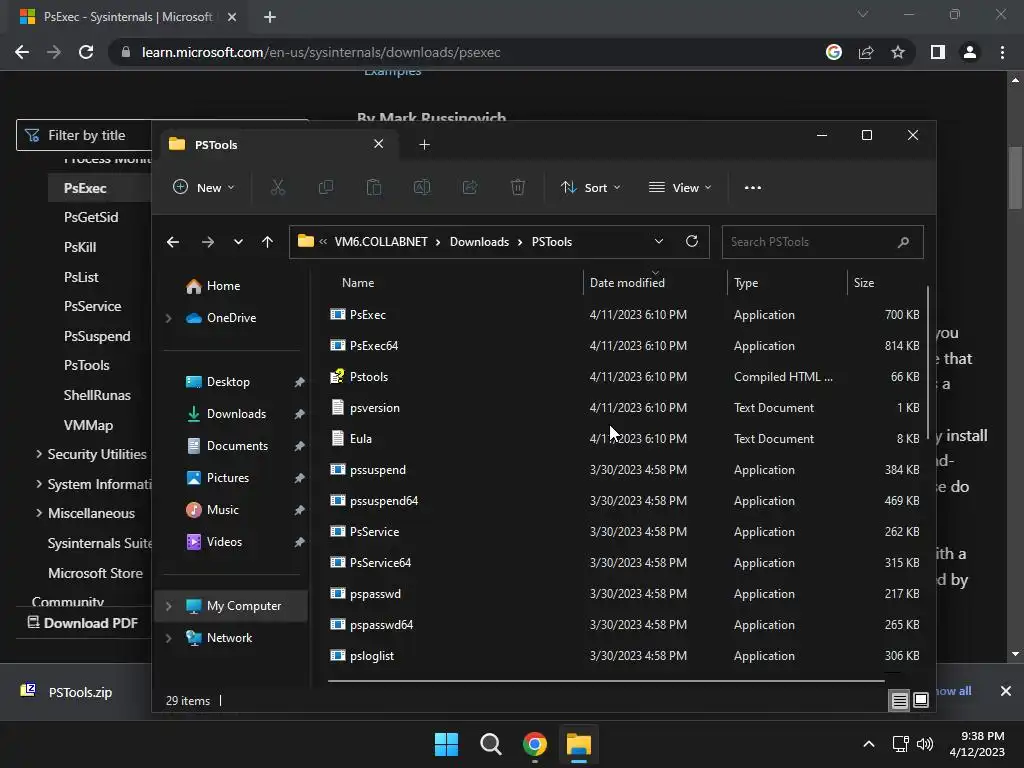Switch to large thumbnails view icon
The height and width of the screenshot is (768, 1024).
[921, 700]
